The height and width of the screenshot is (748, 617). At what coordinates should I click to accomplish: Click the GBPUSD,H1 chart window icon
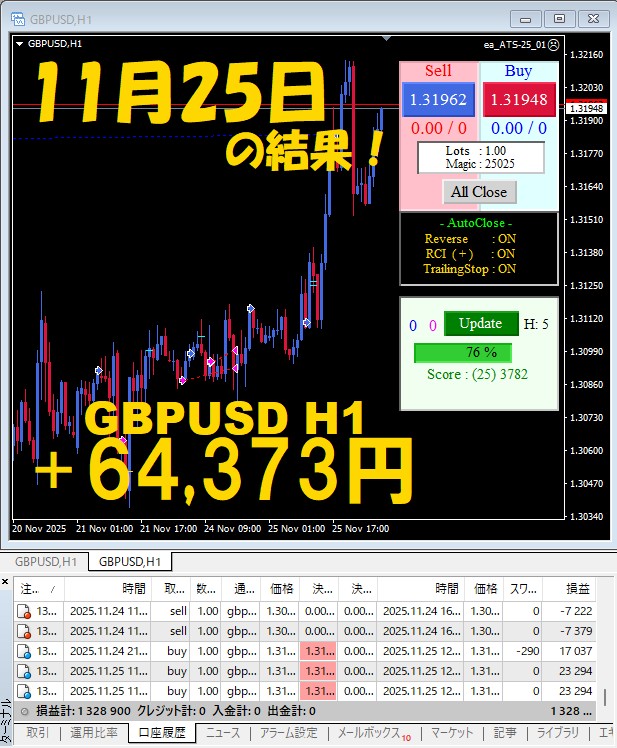pyautogui.click(x=18, y=19)
